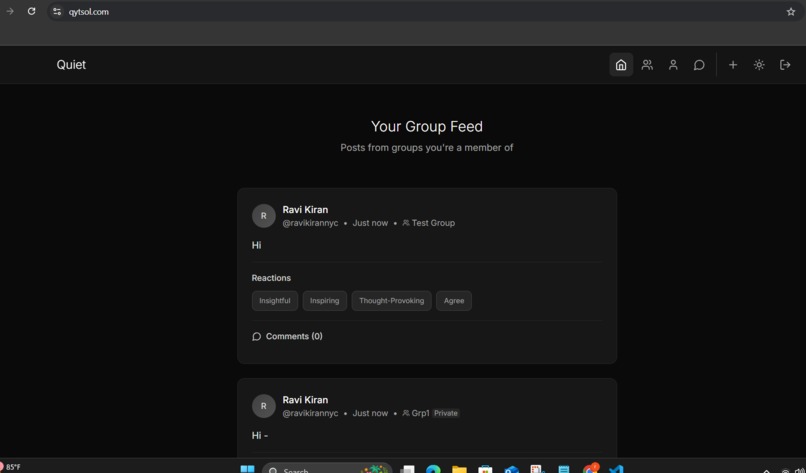The height and width of the screenshot is (473, 806).
Task: Open site information icon beside the URL
Action: click(x=57, y=11)
